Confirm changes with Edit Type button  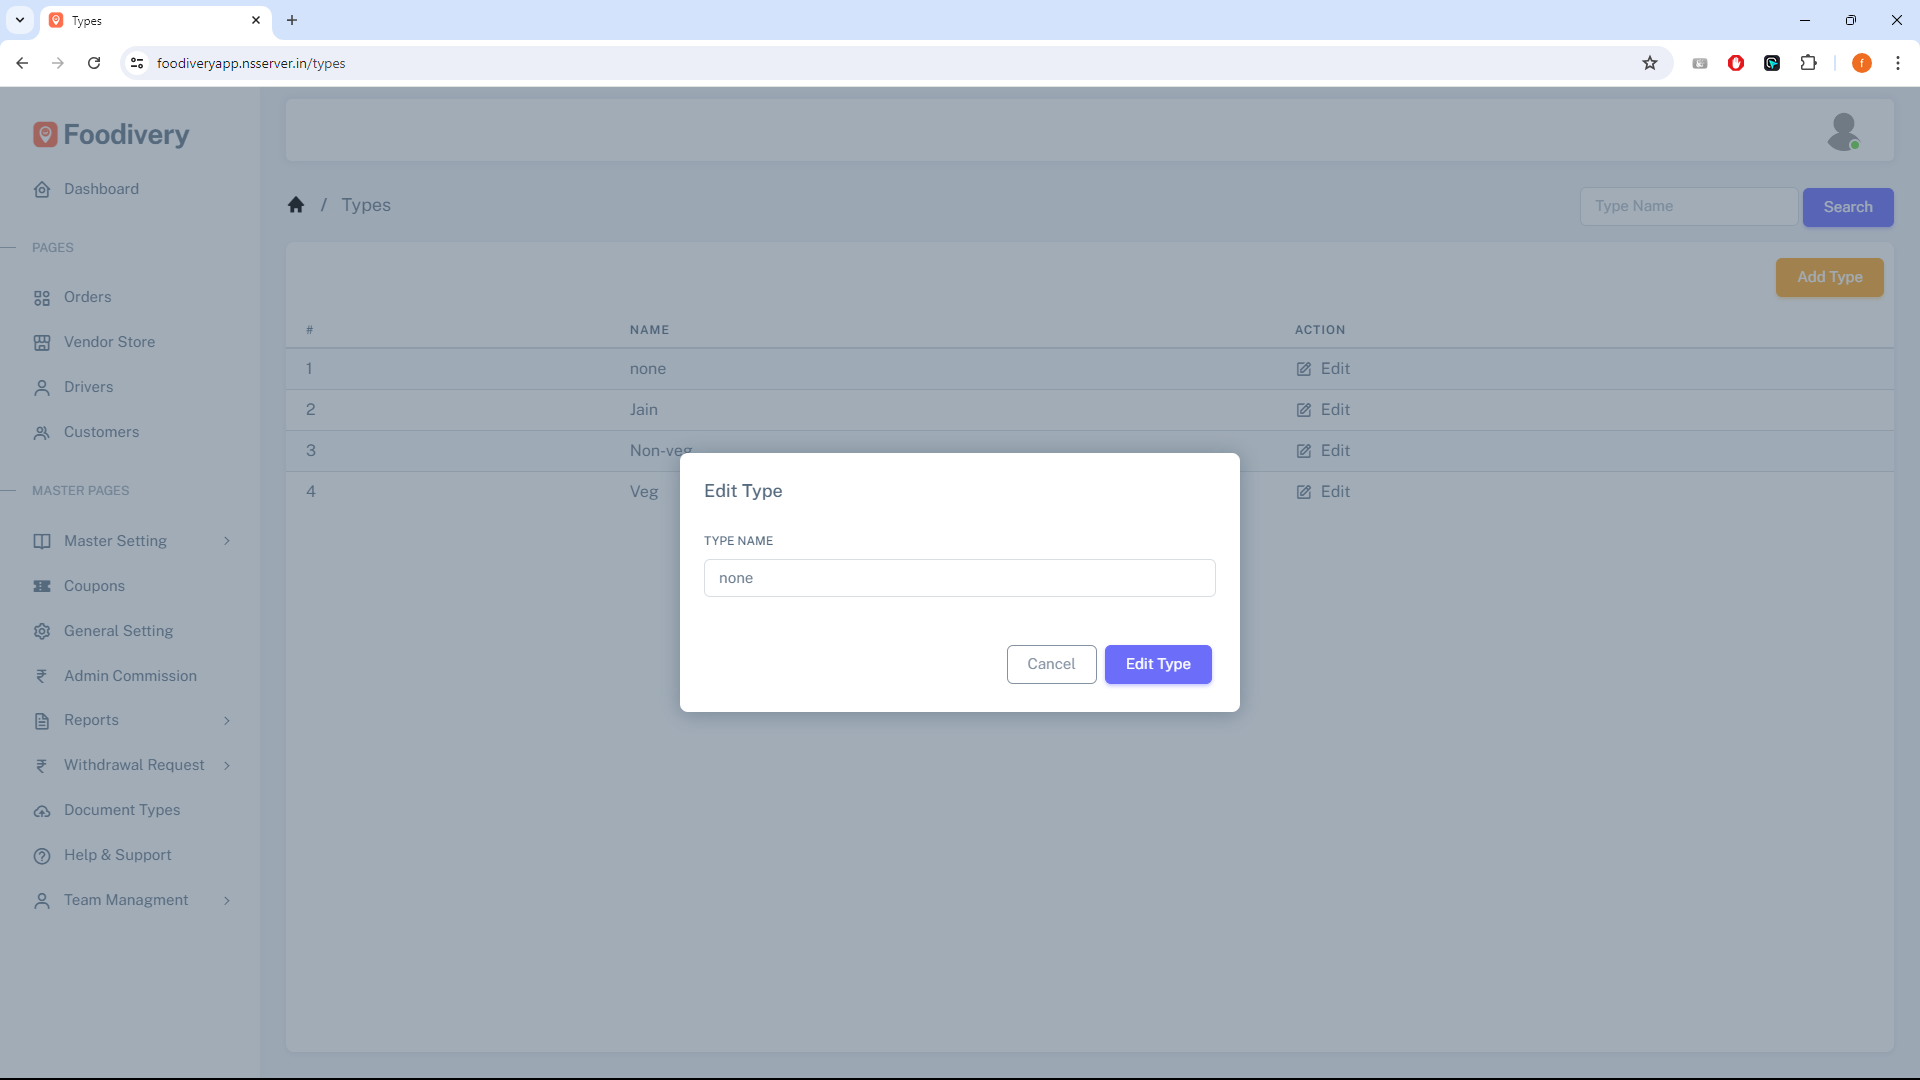click(x=1158, y=664)
